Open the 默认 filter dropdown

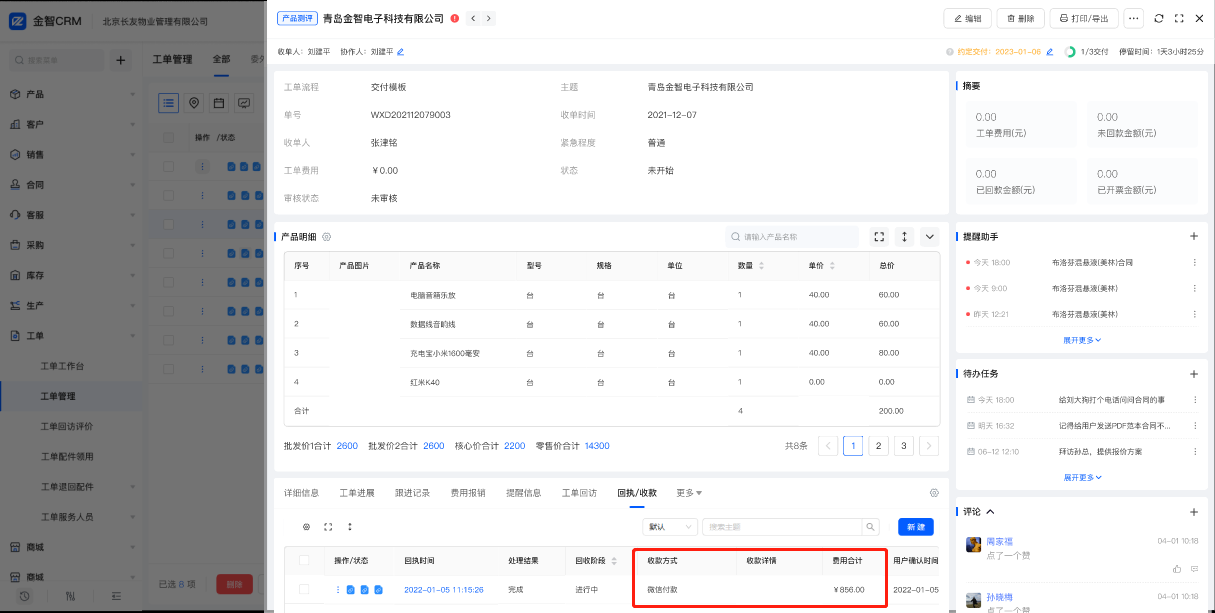[671, 526]
